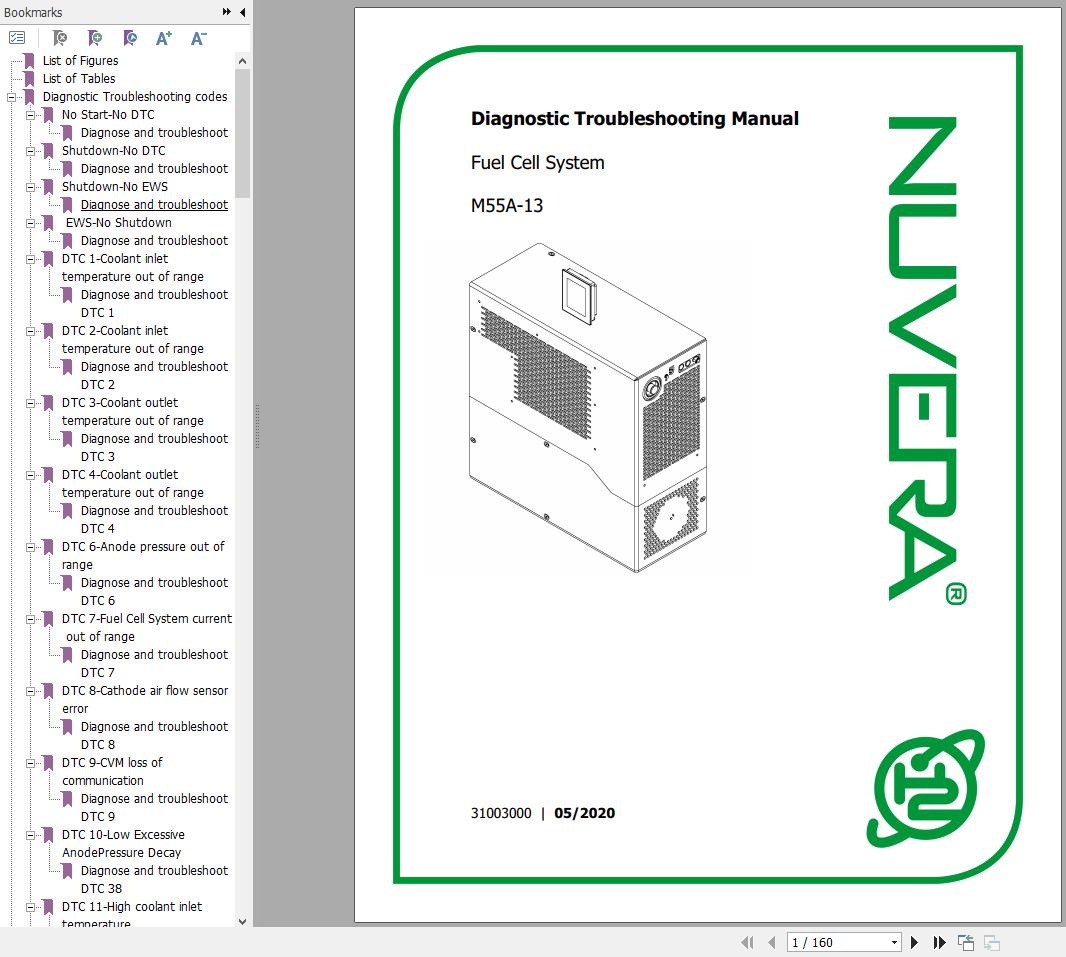Collapse the DTC 2-Coolant inlet node

(x=31, y=331)
